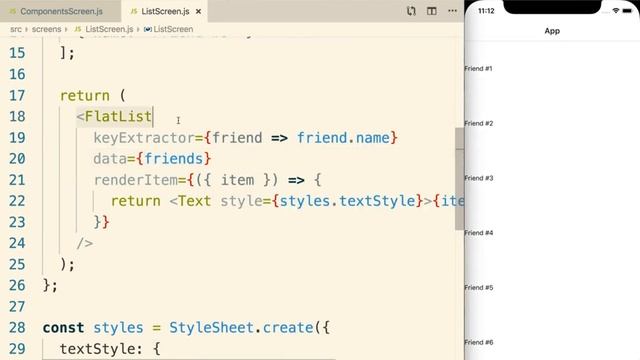Select the ListScreen.js editor tab
640x360 pixels.
(164, 11)
